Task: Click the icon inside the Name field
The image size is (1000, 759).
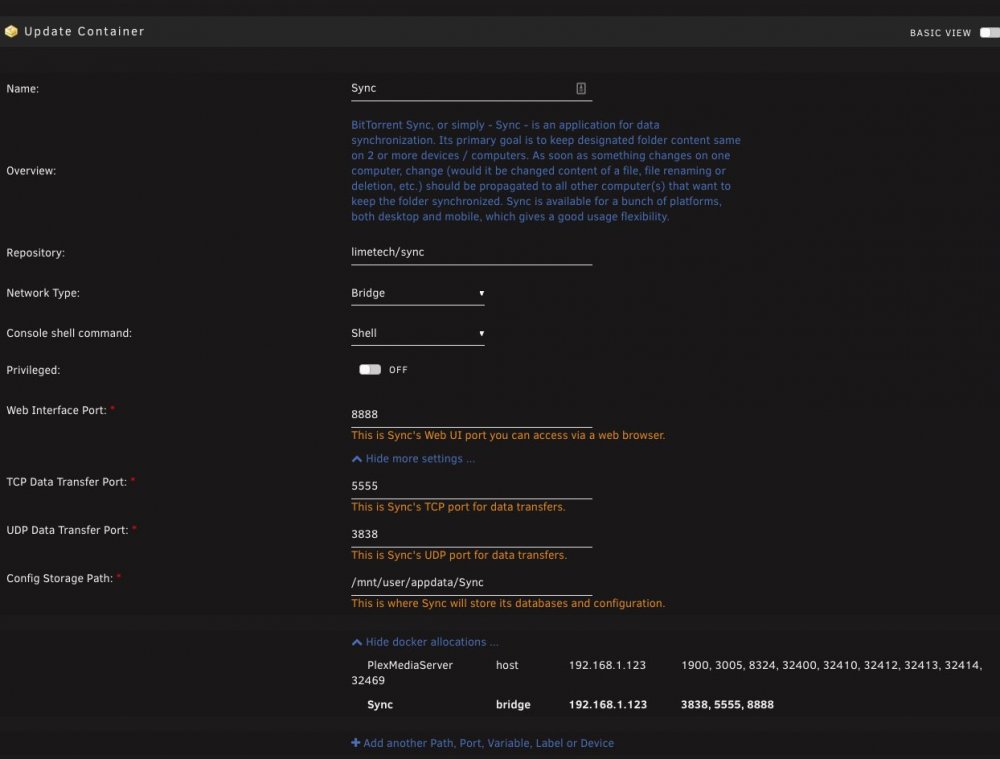Action: pyautogui.click(x=580, y=89)
